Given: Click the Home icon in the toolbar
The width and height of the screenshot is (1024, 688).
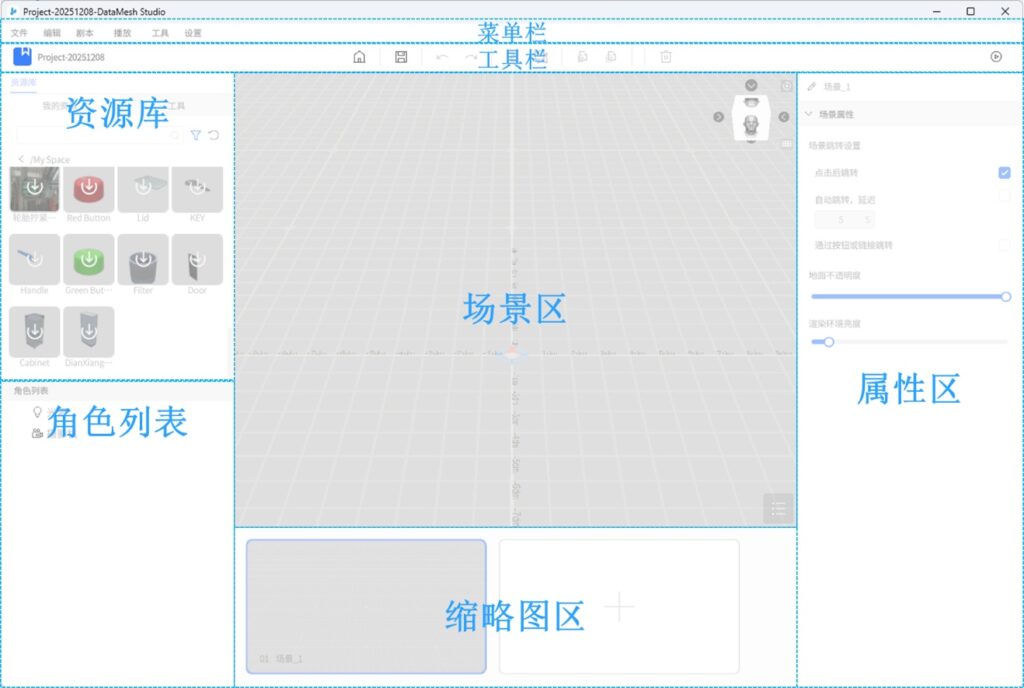Looking at the screenshot, I should [x=359, y=57].
